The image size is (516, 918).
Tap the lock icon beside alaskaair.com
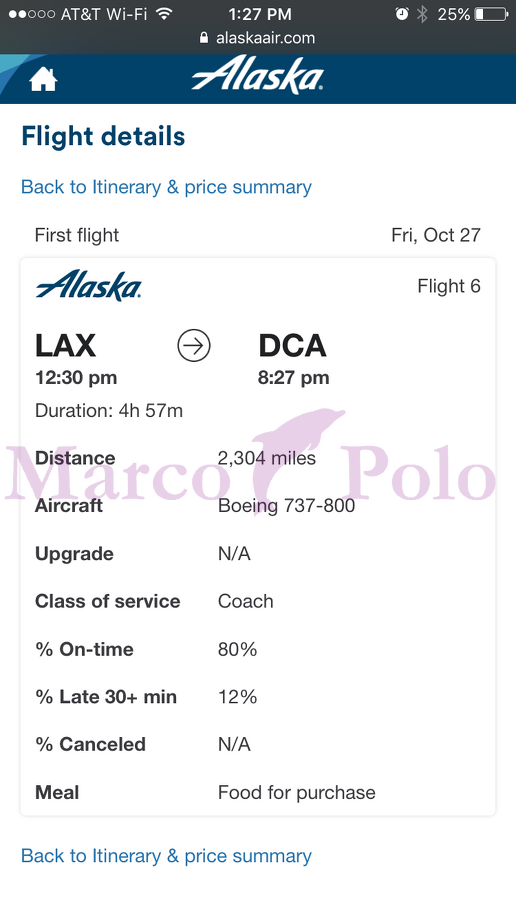point(204,38)
